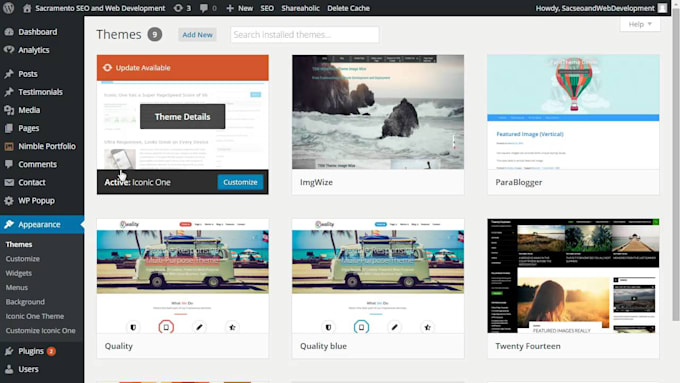
Task: Click Appearance label in sidebar
Action: pos(39,224)
